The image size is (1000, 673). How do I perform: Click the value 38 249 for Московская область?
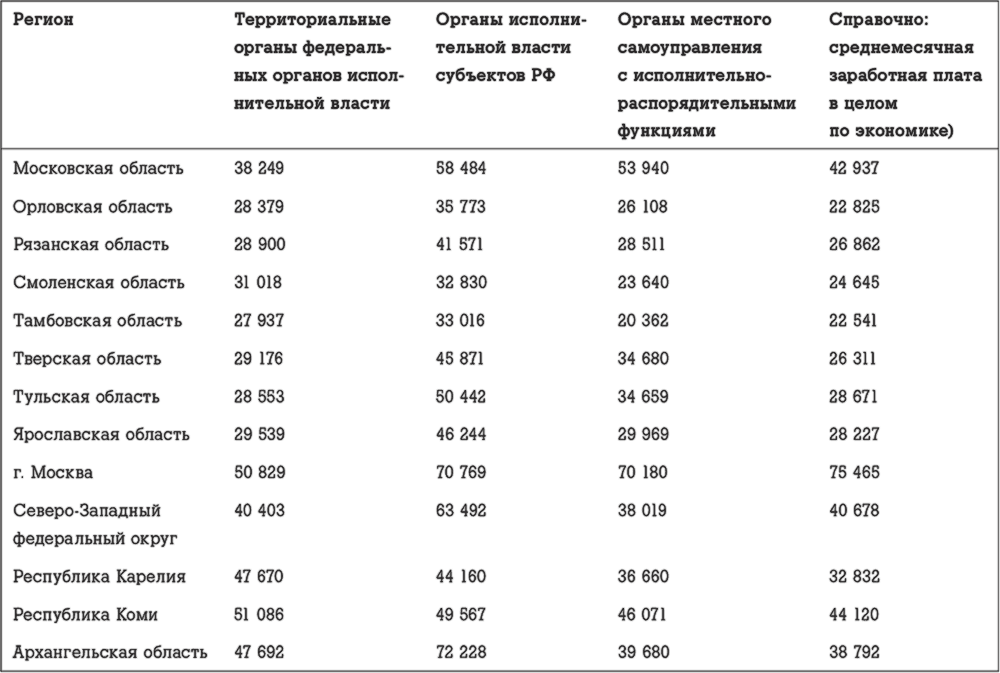click(x=259, y=168)
